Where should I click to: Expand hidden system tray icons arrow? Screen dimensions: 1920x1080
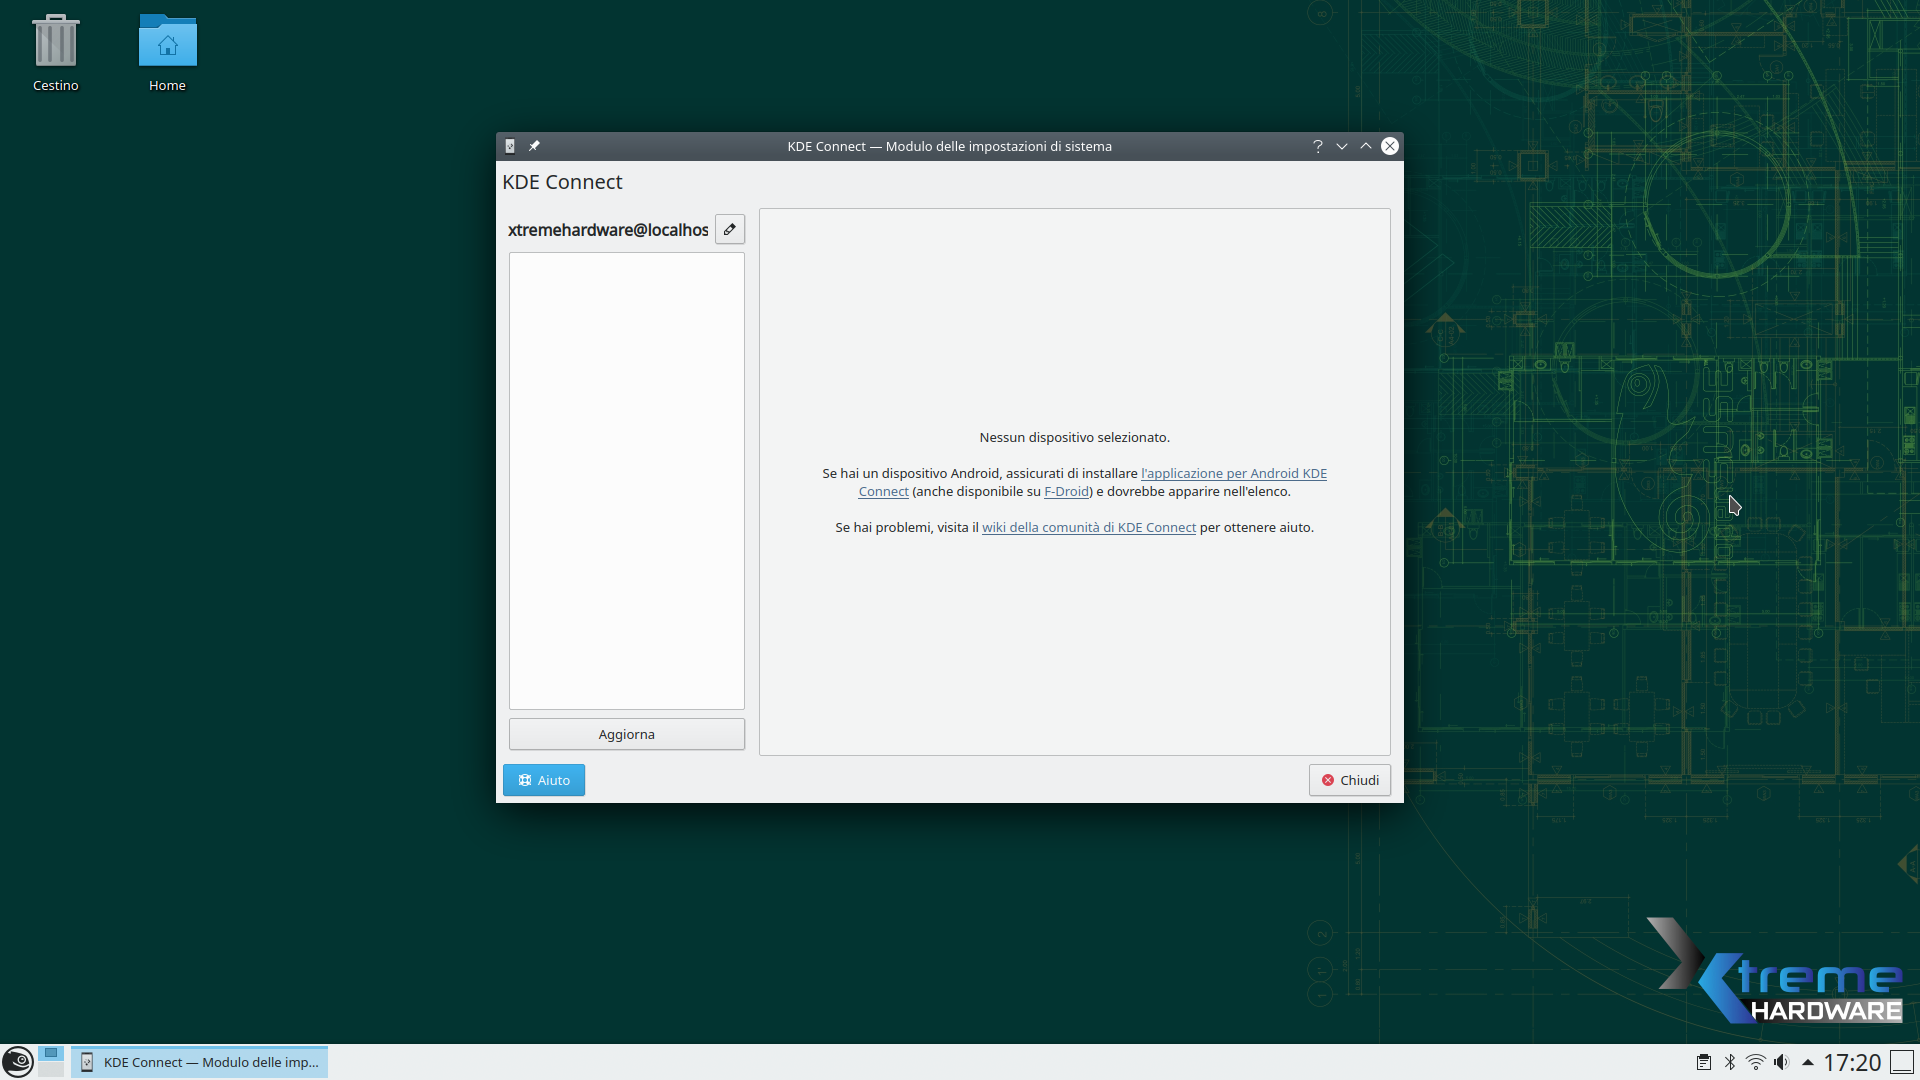click(1807, 1062)
